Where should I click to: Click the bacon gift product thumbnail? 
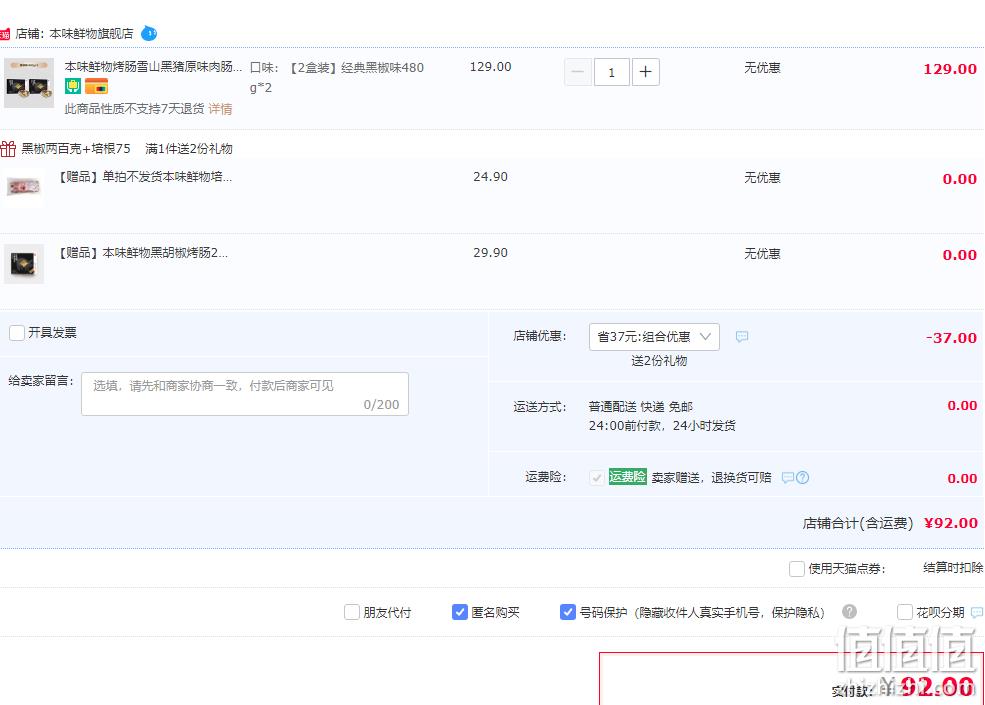click(24, 187)
